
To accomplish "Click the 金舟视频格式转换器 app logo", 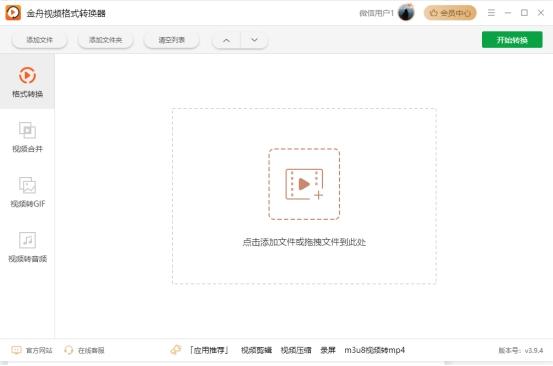I will [x=13, y=13].
